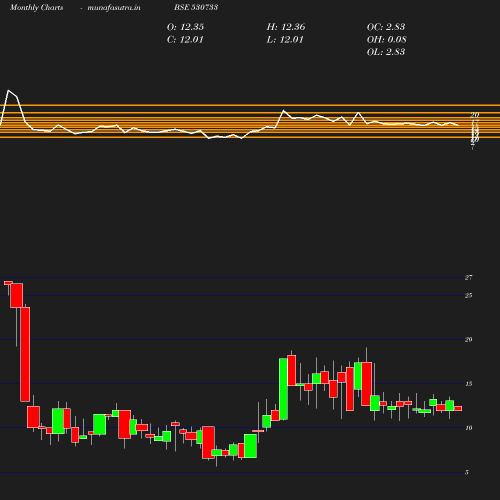
Task: Click the high value 'H: 12.36'
Action: [286, 27]
